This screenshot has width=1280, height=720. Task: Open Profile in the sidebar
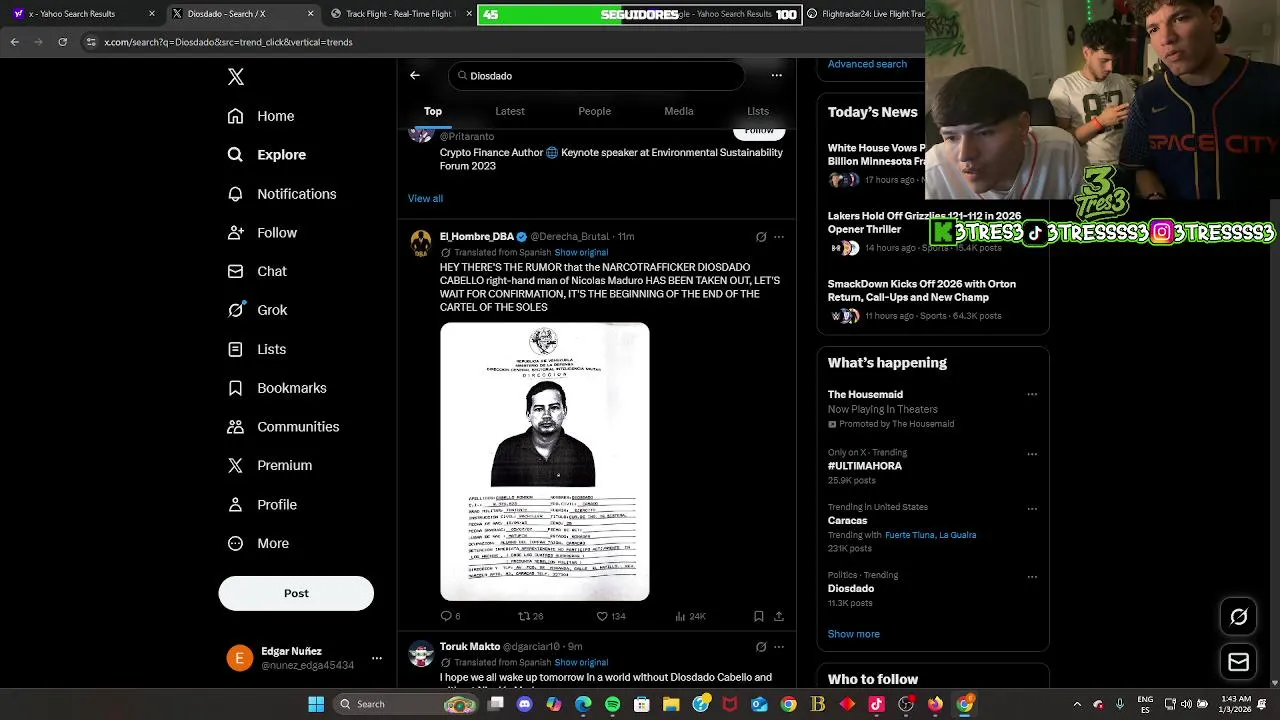click(x=262, y=505)
